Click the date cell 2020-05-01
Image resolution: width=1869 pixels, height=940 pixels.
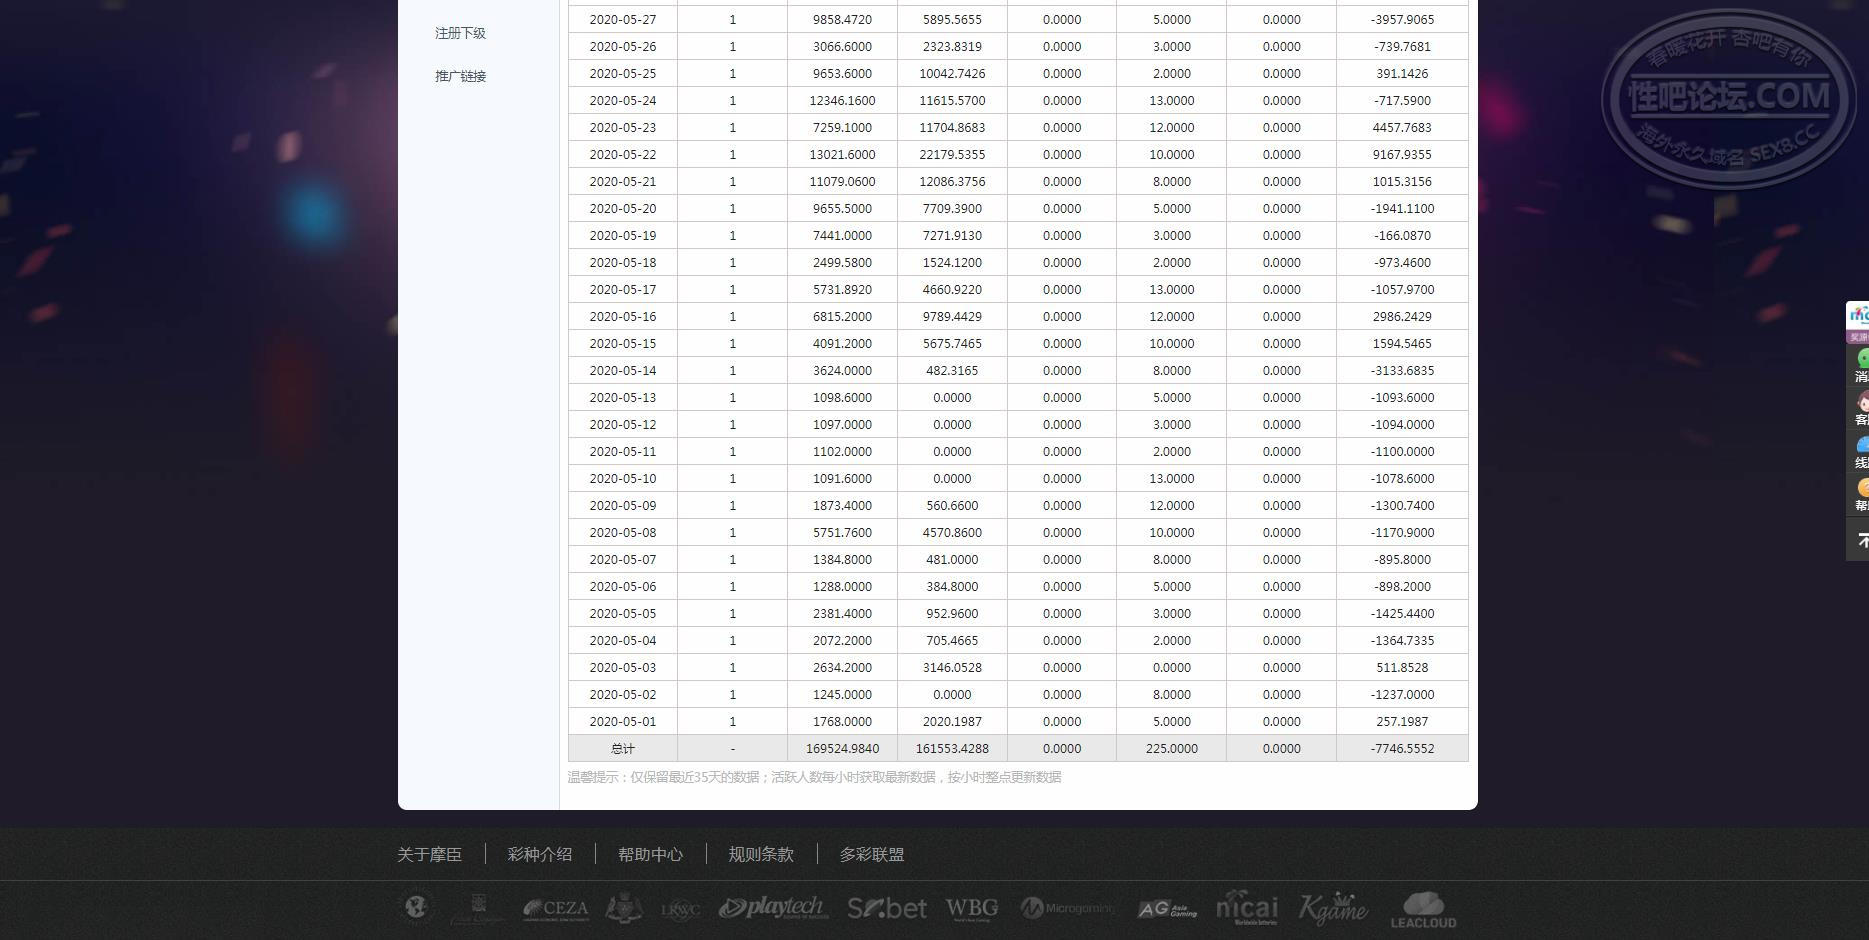coord(623,721)
